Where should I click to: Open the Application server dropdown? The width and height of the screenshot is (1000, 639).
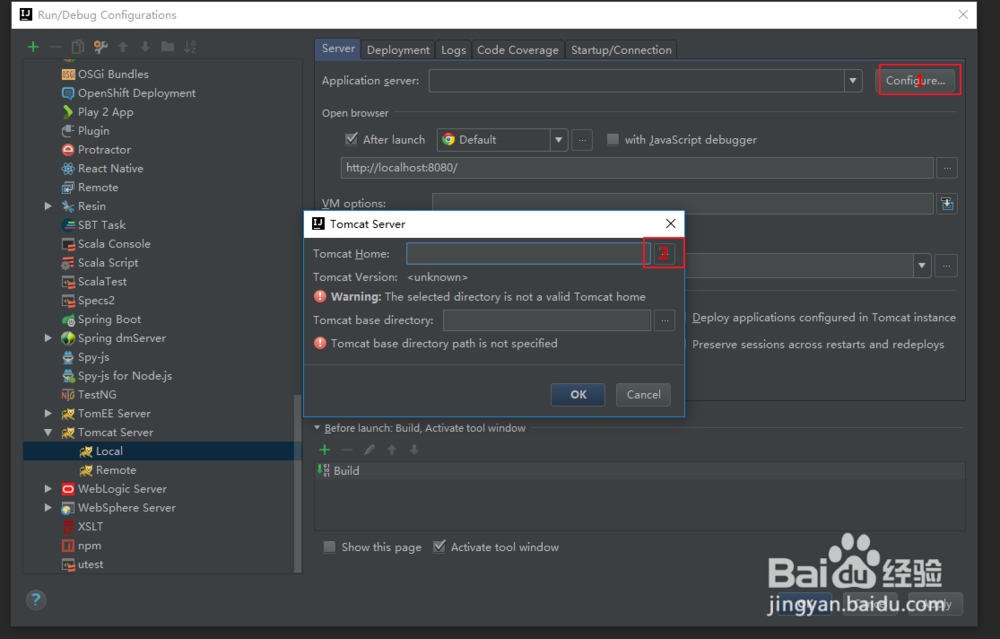(853, 81)
